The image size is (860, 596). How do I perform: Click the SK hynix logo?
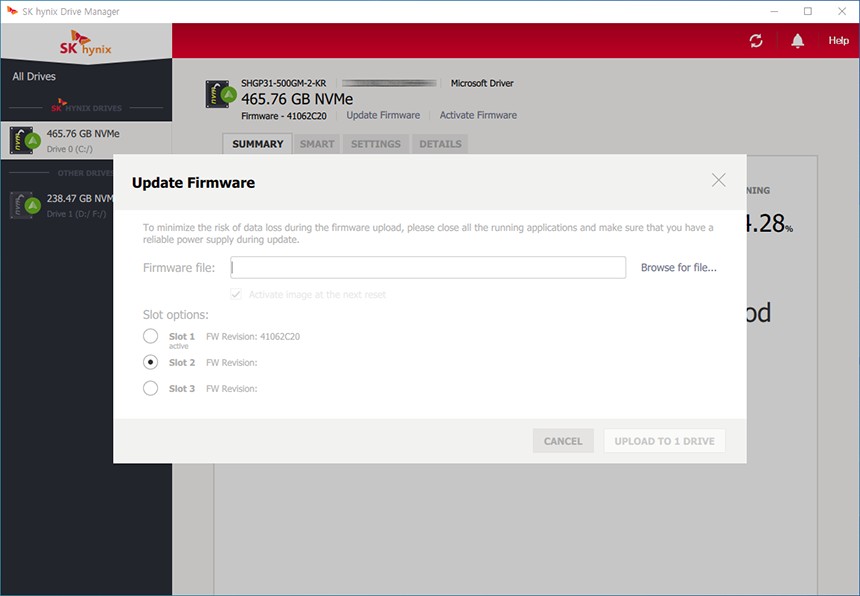(86, 43)
